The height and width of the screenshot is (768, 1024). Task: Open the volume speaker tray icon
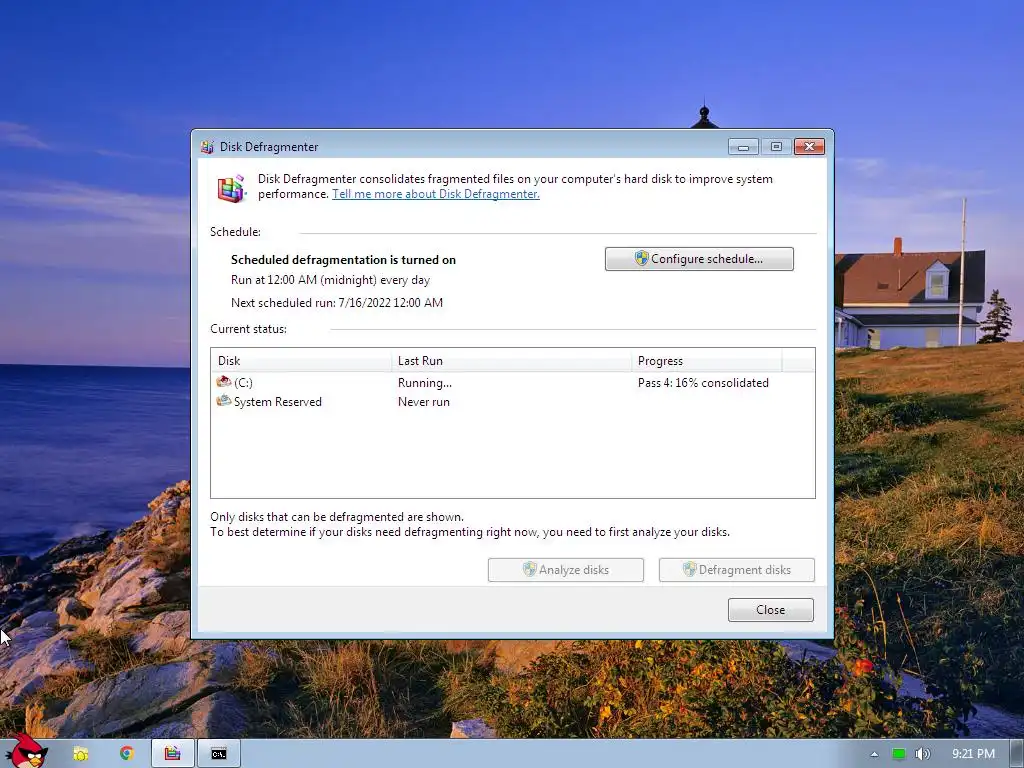coord(922,754)
